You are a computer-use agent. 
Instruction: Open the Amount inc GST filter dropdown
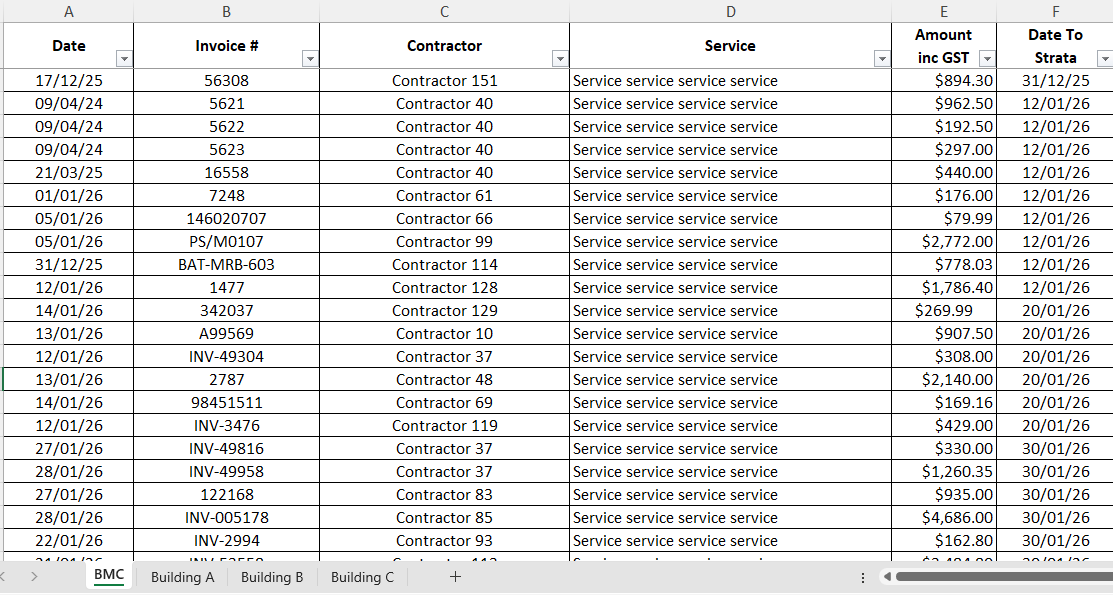(x=987, y=58)
